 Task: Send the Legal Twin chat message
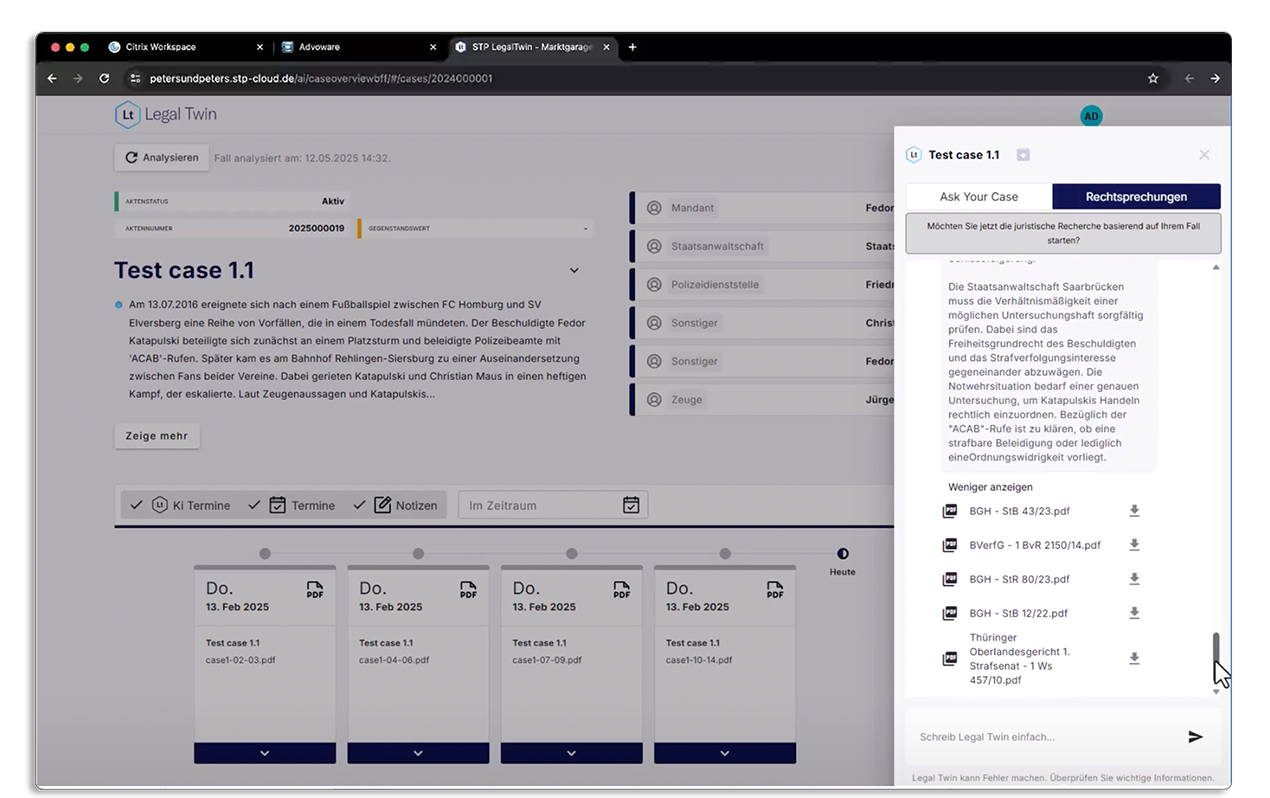1195,737
